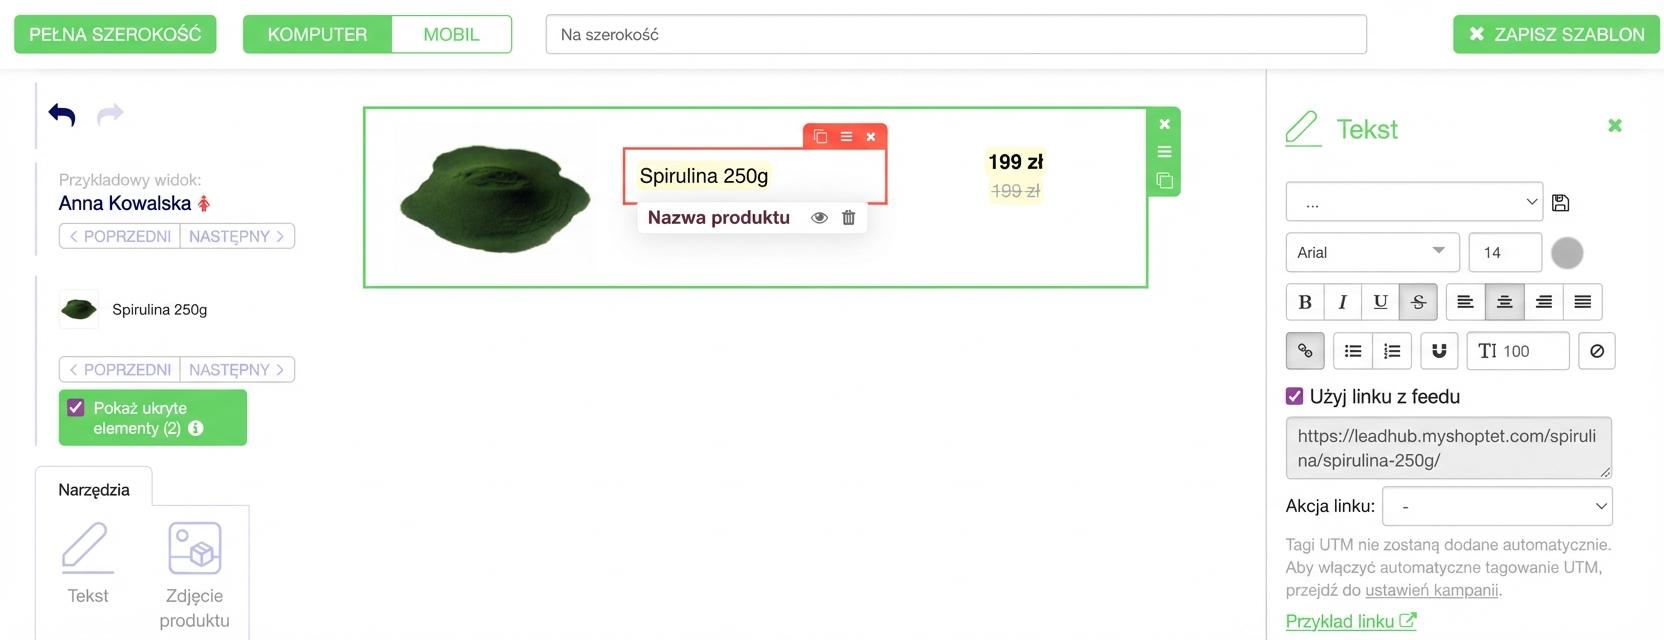Disable Pokaż ukryte elementy checkbox
1664x640 pixels.
click(75, 408)
